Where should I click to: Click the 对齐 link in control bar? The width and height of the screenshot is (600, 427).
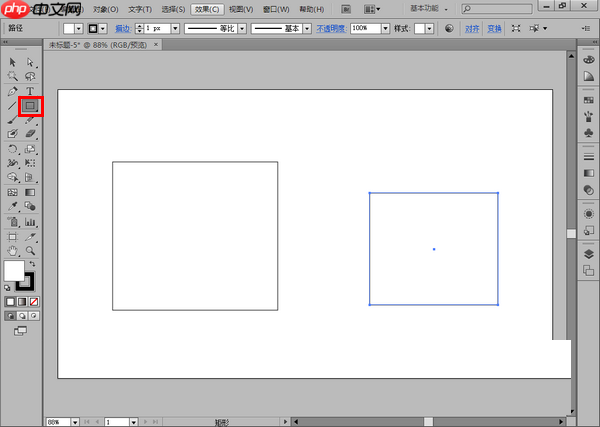[x=472, y=29]
